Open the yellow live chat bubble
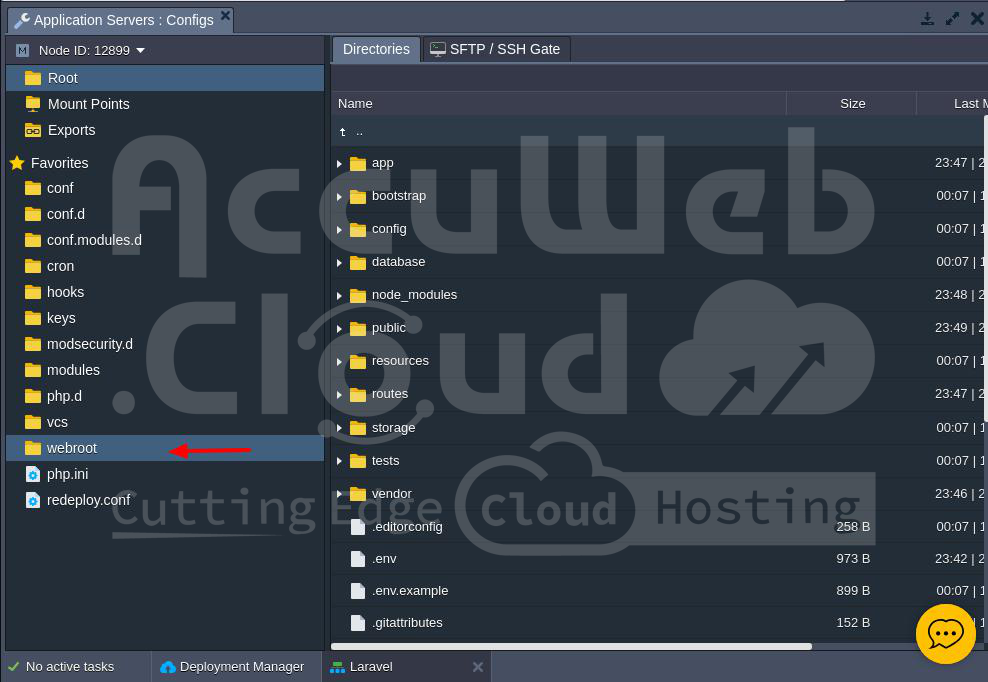Viewport: 988px width, 682px height. point(945,634)
